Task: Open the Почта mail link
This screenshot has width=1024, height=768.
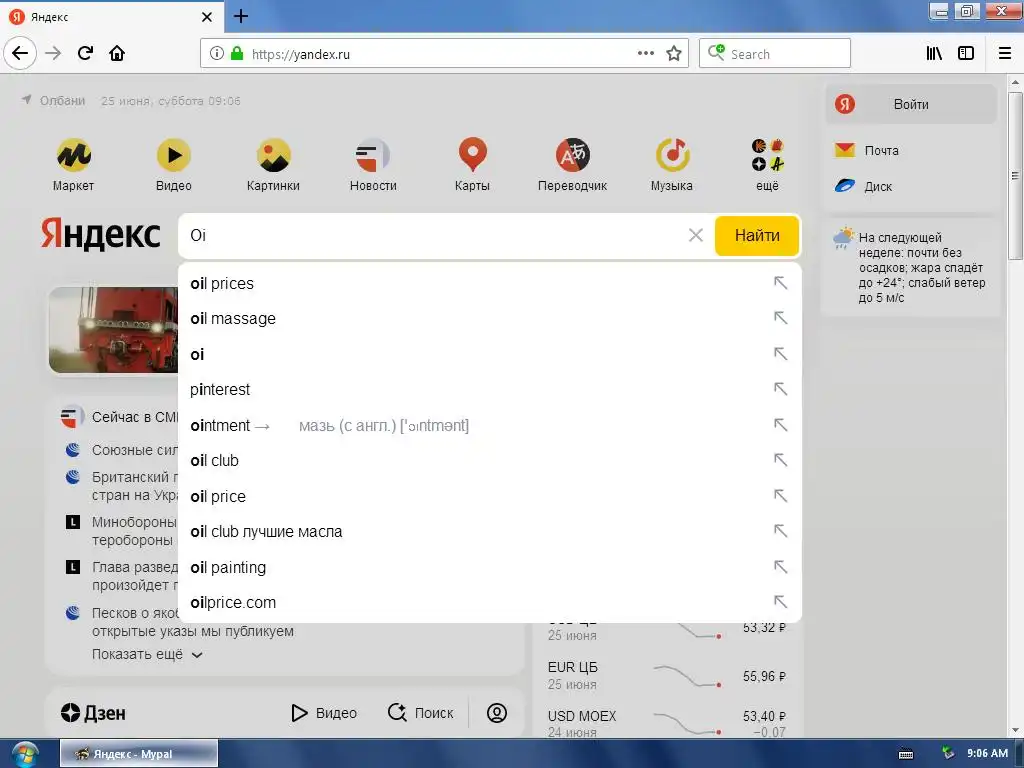Action: click(x=867, y=151)
